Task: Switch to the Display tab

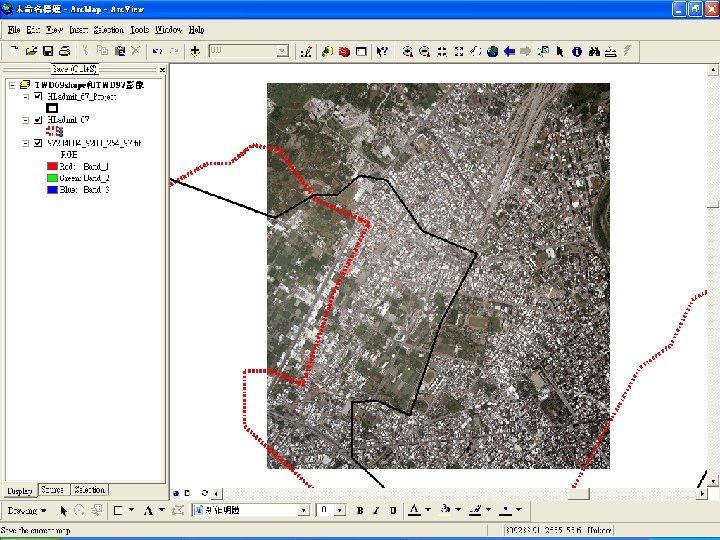Action: pos(20,490)
